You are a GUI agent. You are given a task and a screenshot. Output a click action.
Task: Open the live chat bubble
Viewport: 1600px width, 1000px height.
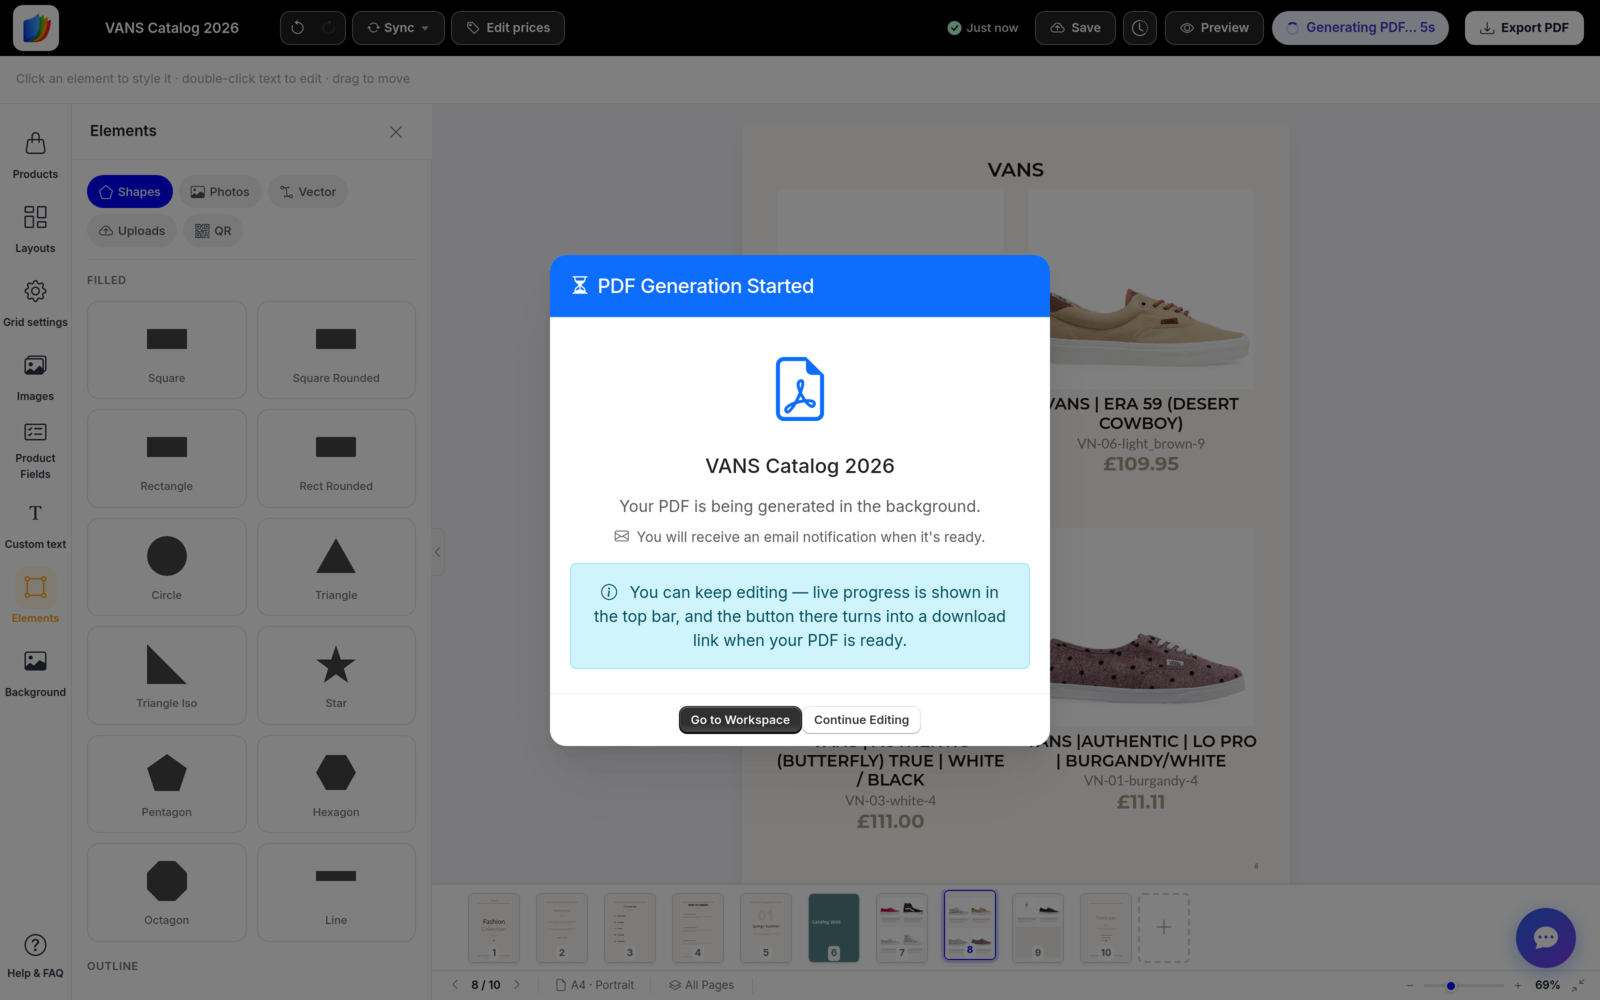tap(1545, 937)
